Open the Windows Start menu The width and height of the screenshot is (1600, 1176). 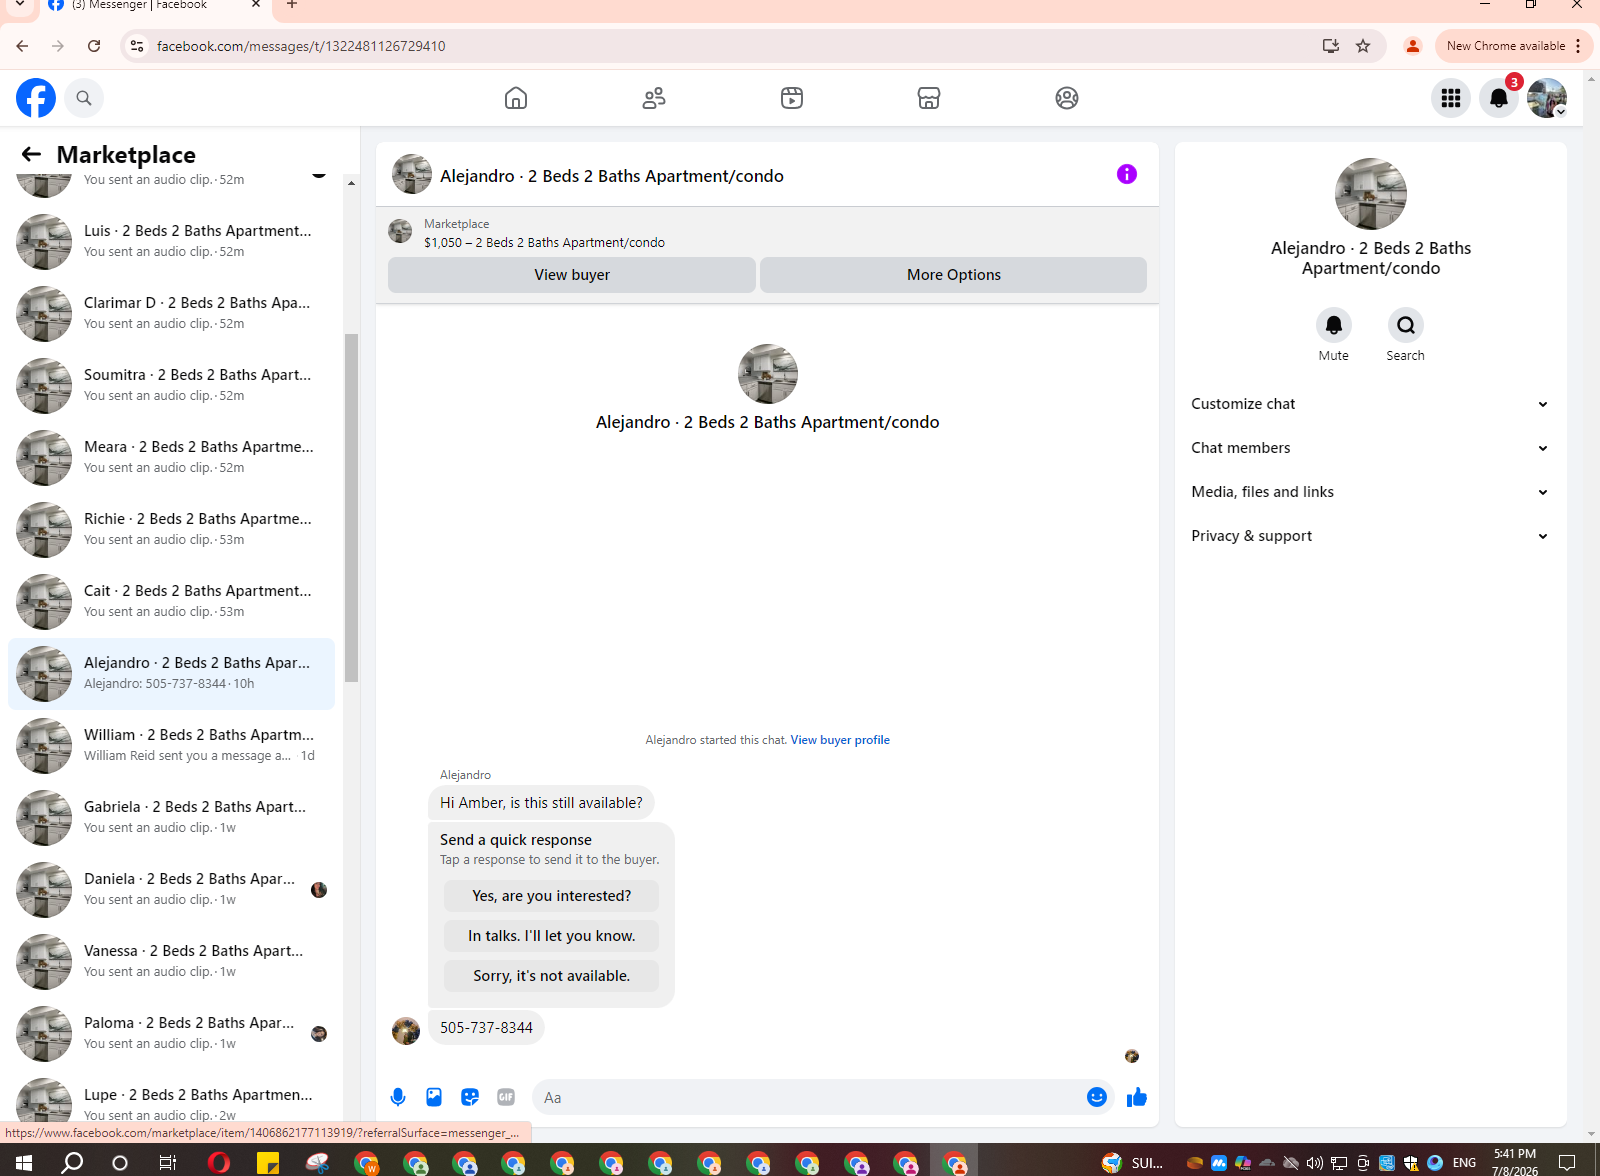pyautogui.click(x=24, y=1163)
